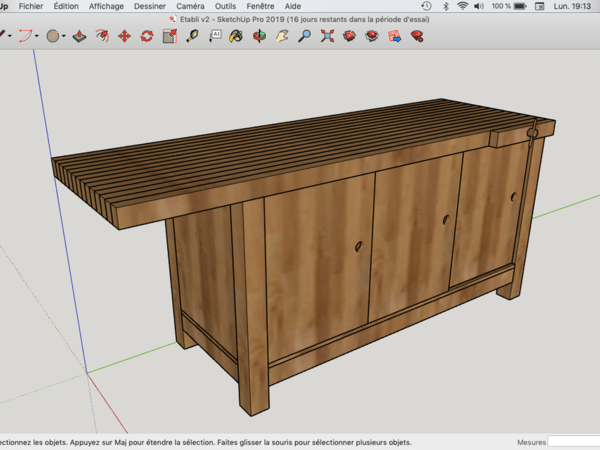Click the Zoom Extents icon
This screenshot has width=600, height=450.
tap(327, 36)
